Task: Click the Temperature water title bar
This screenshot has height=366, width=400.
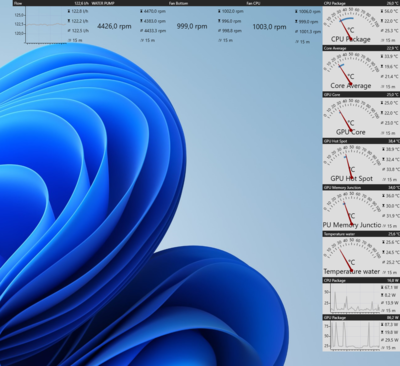Action: pyautogui.click(x=361, y=234)
